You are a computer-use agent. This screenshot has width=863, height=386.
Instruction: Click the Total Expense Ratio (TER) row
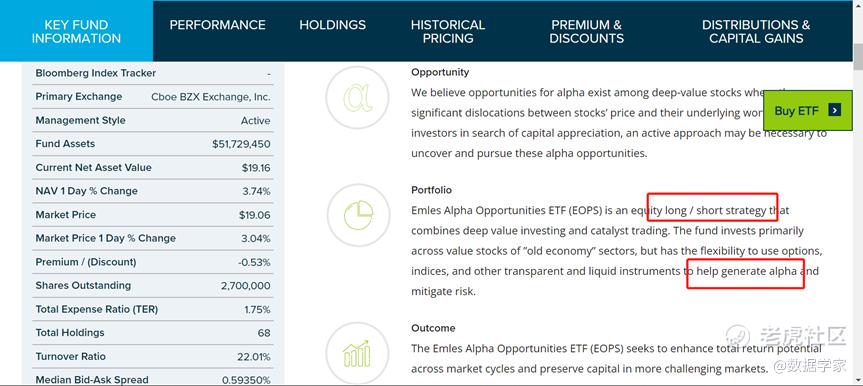pyautogui.click(x=153, y=309)
